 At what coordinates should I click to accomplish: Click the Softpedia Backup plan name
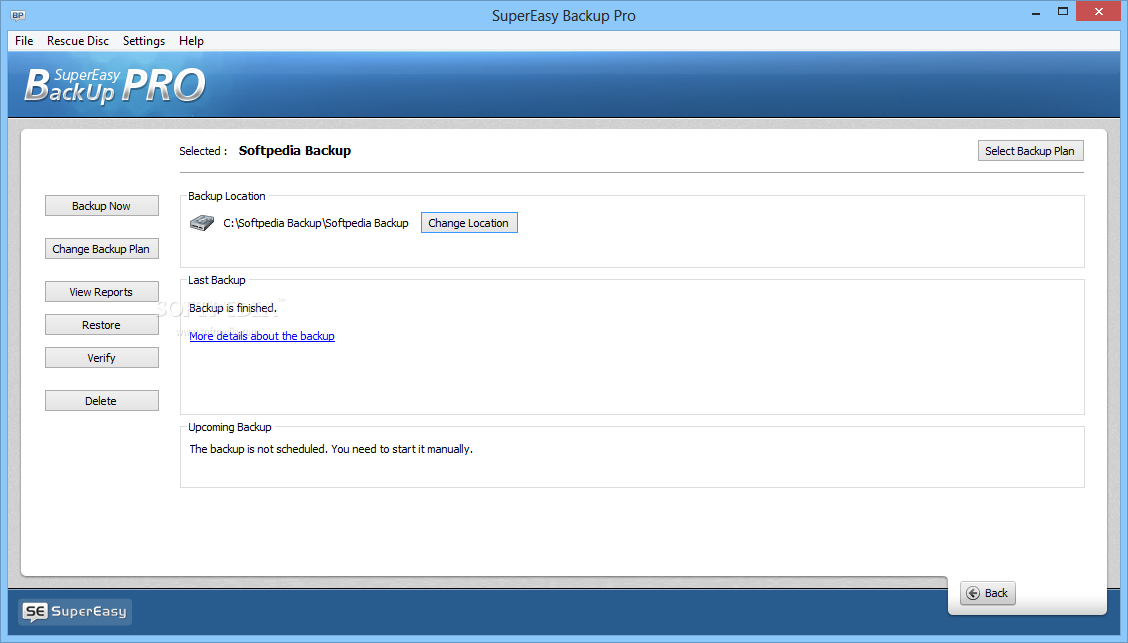click(x=295, y=150)
